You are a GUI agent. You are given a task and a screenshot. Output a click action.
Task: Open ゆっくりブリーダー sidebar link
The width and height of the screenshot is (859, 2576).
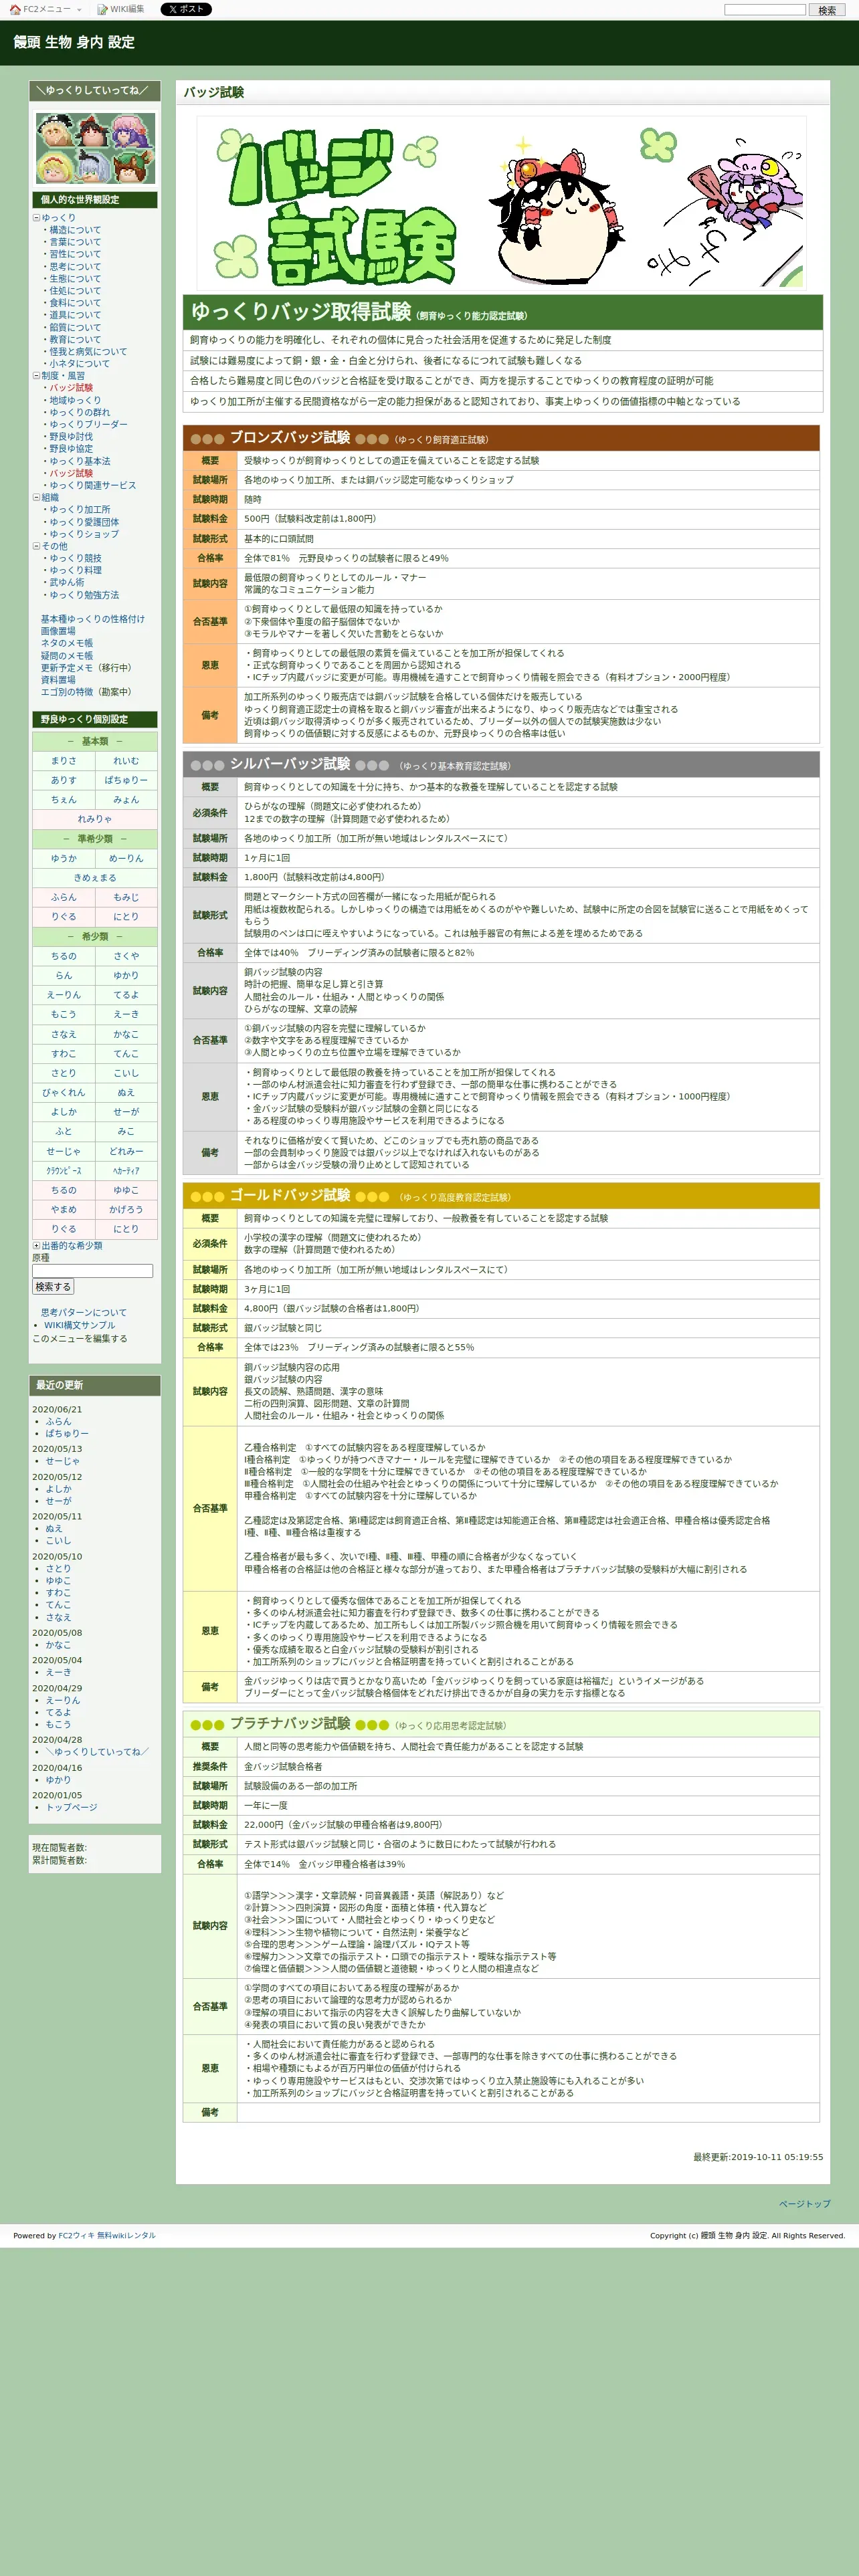[88, 424]
